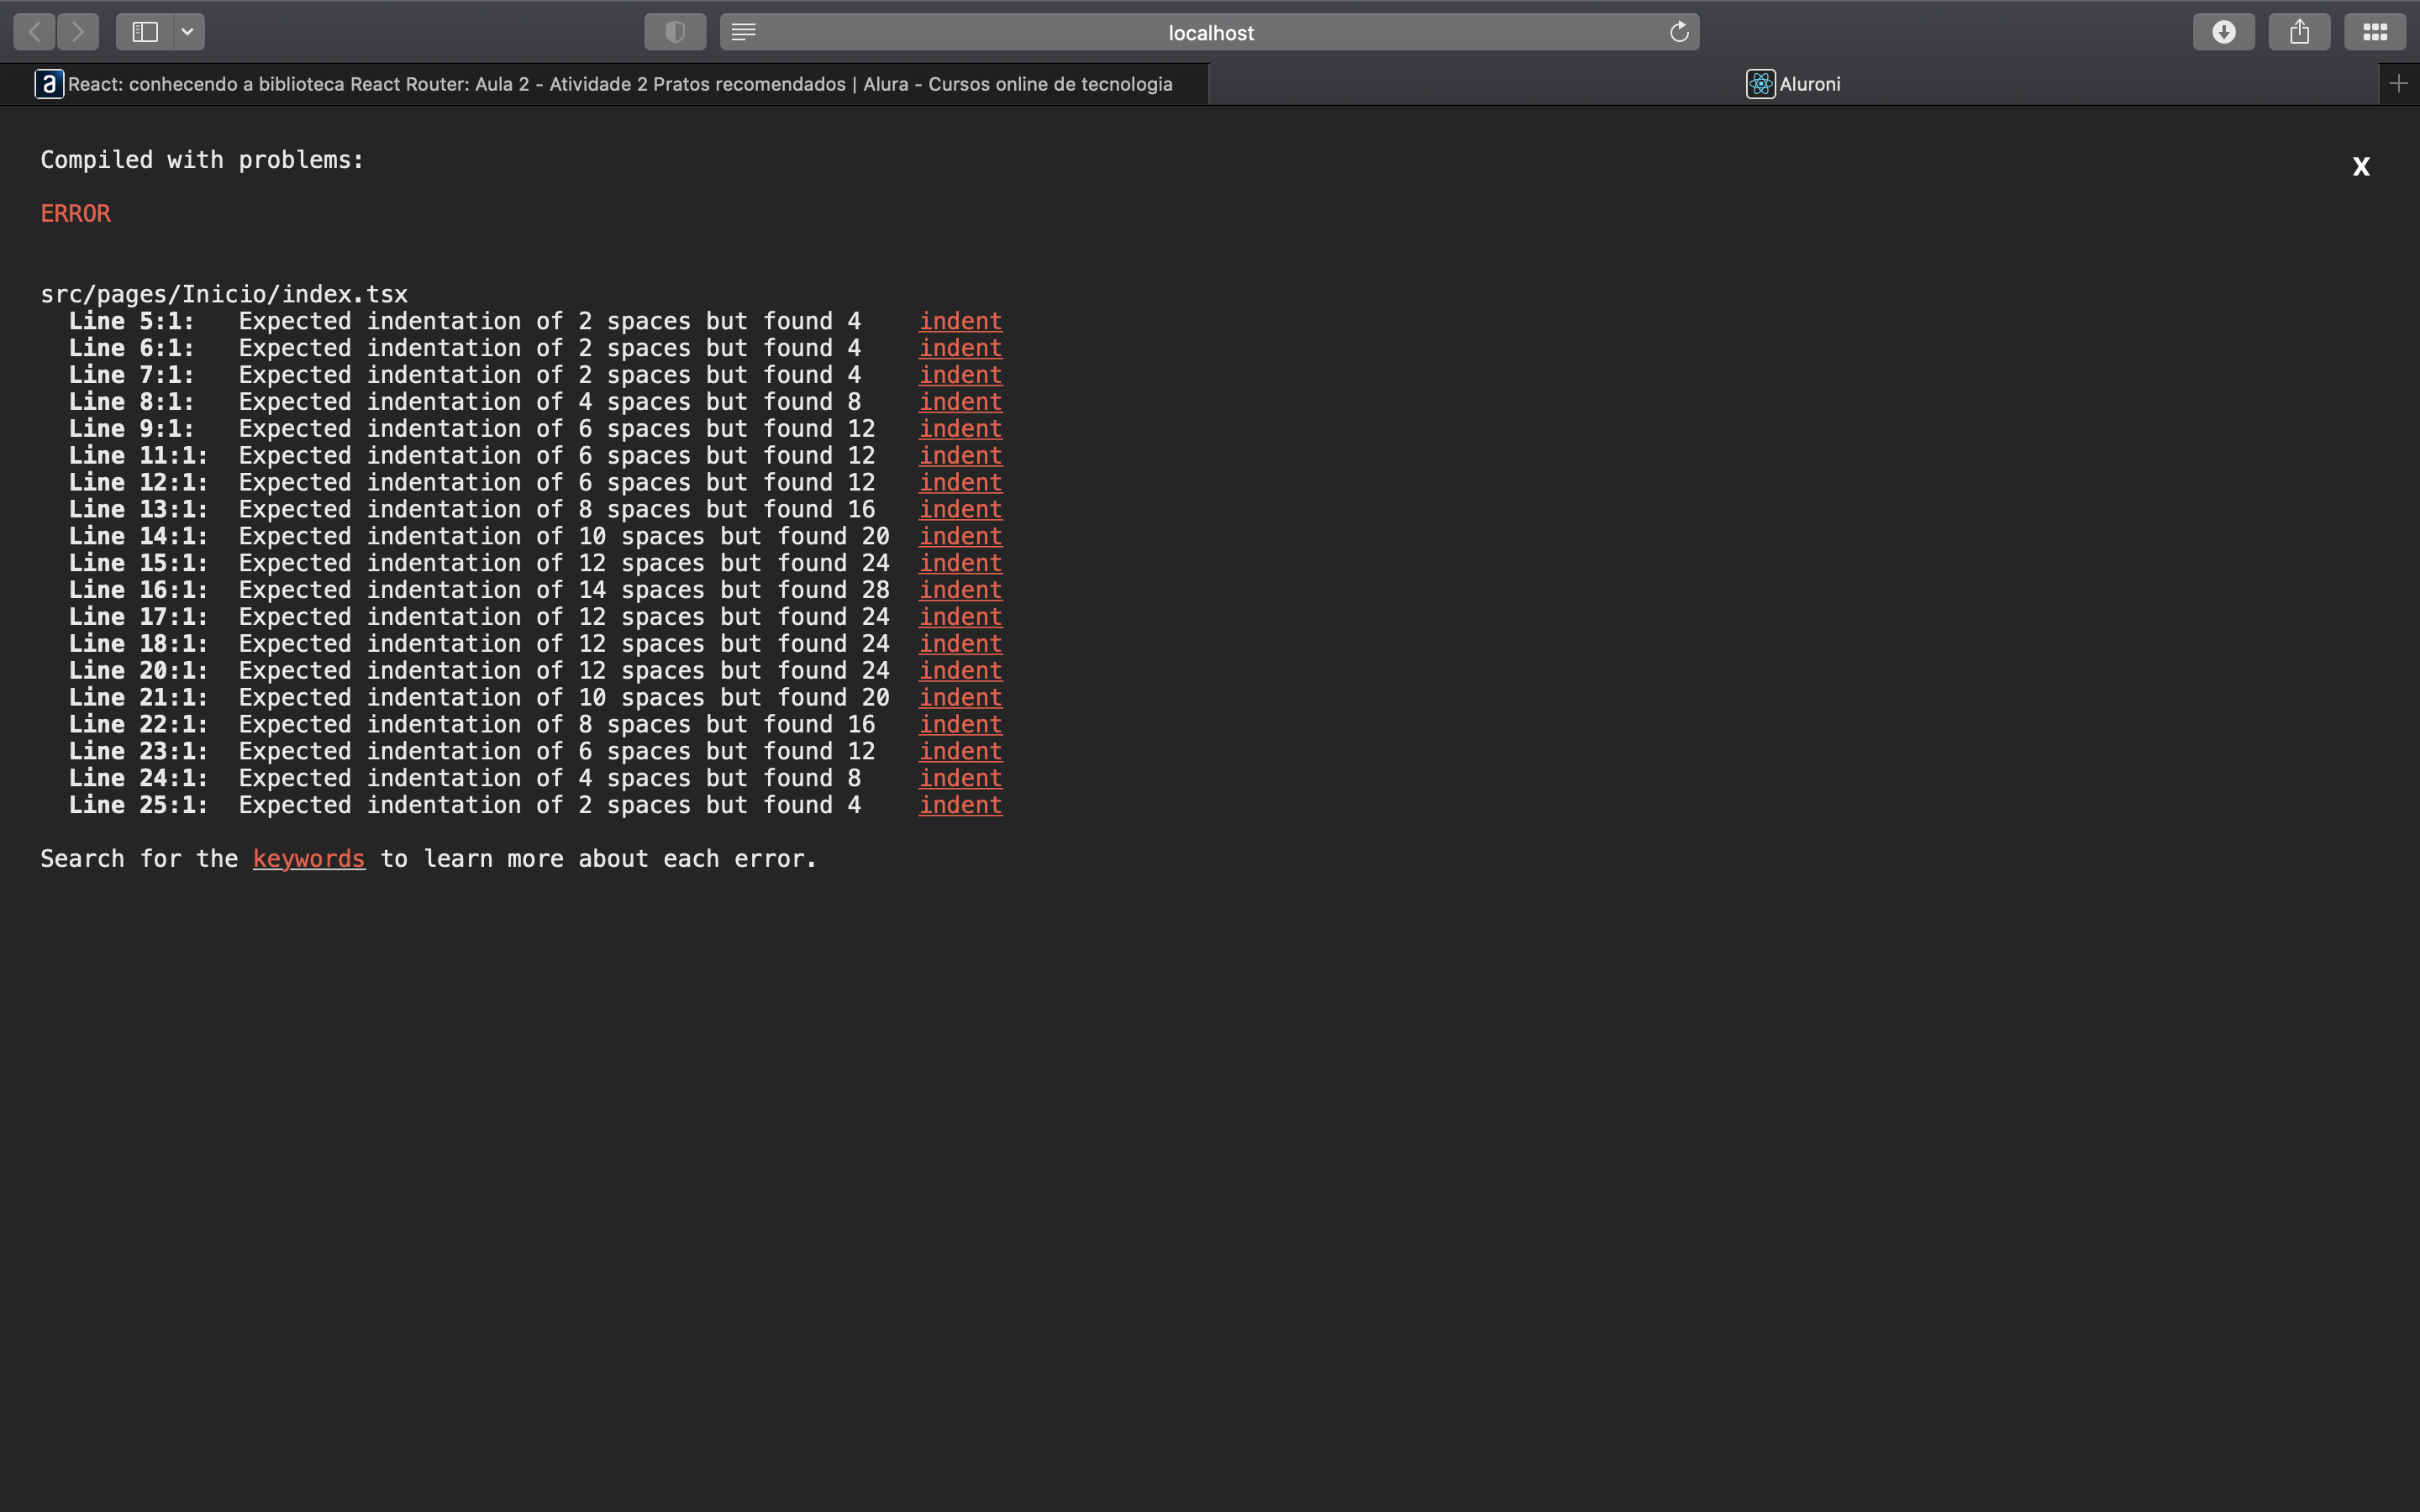Open indent rule link for Line 12:1

click(960, 483)
